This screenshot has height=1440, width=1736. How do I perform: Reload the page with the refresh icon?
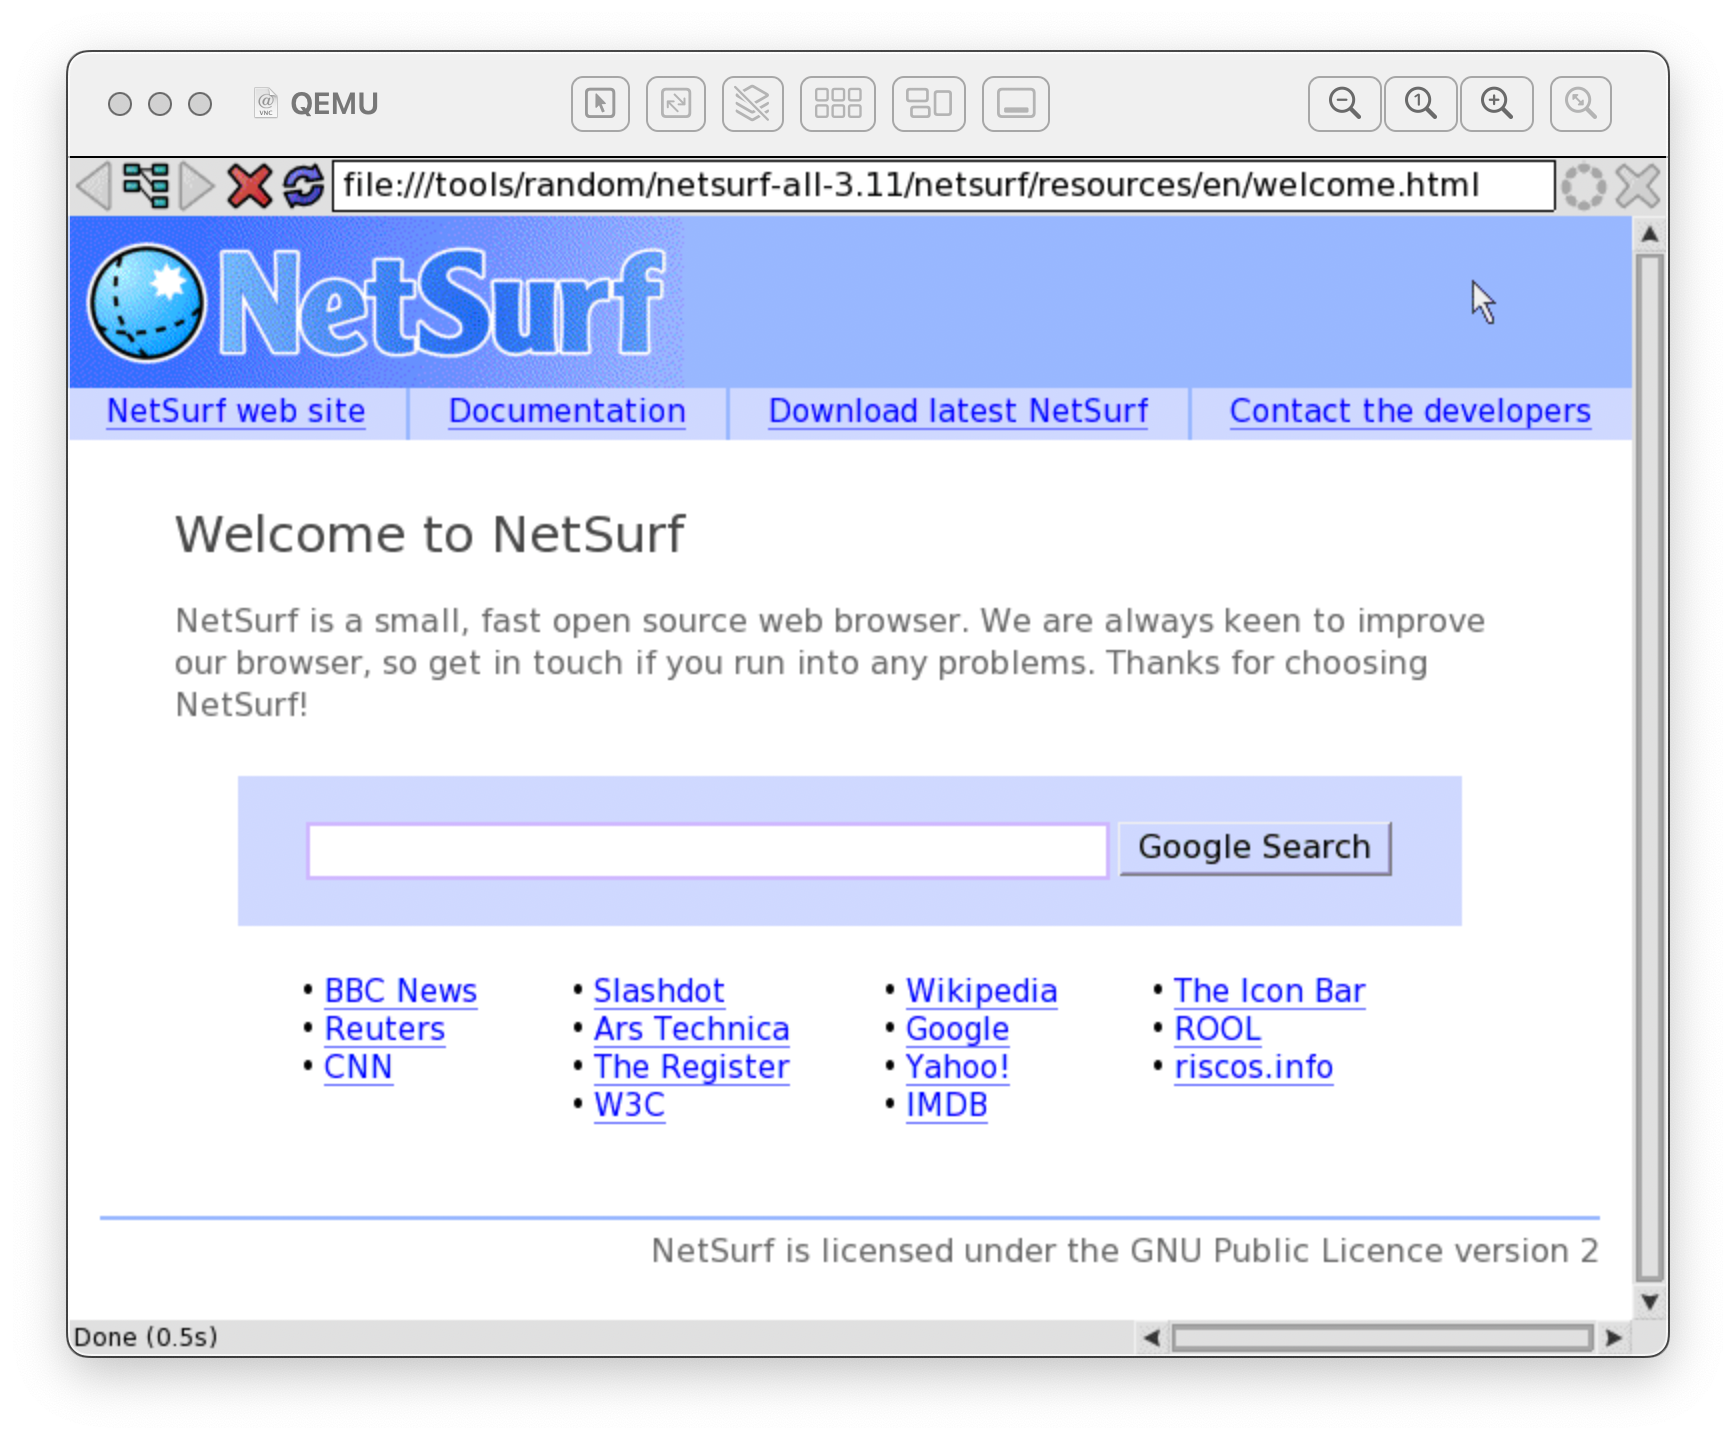click(x=303, y=186)
